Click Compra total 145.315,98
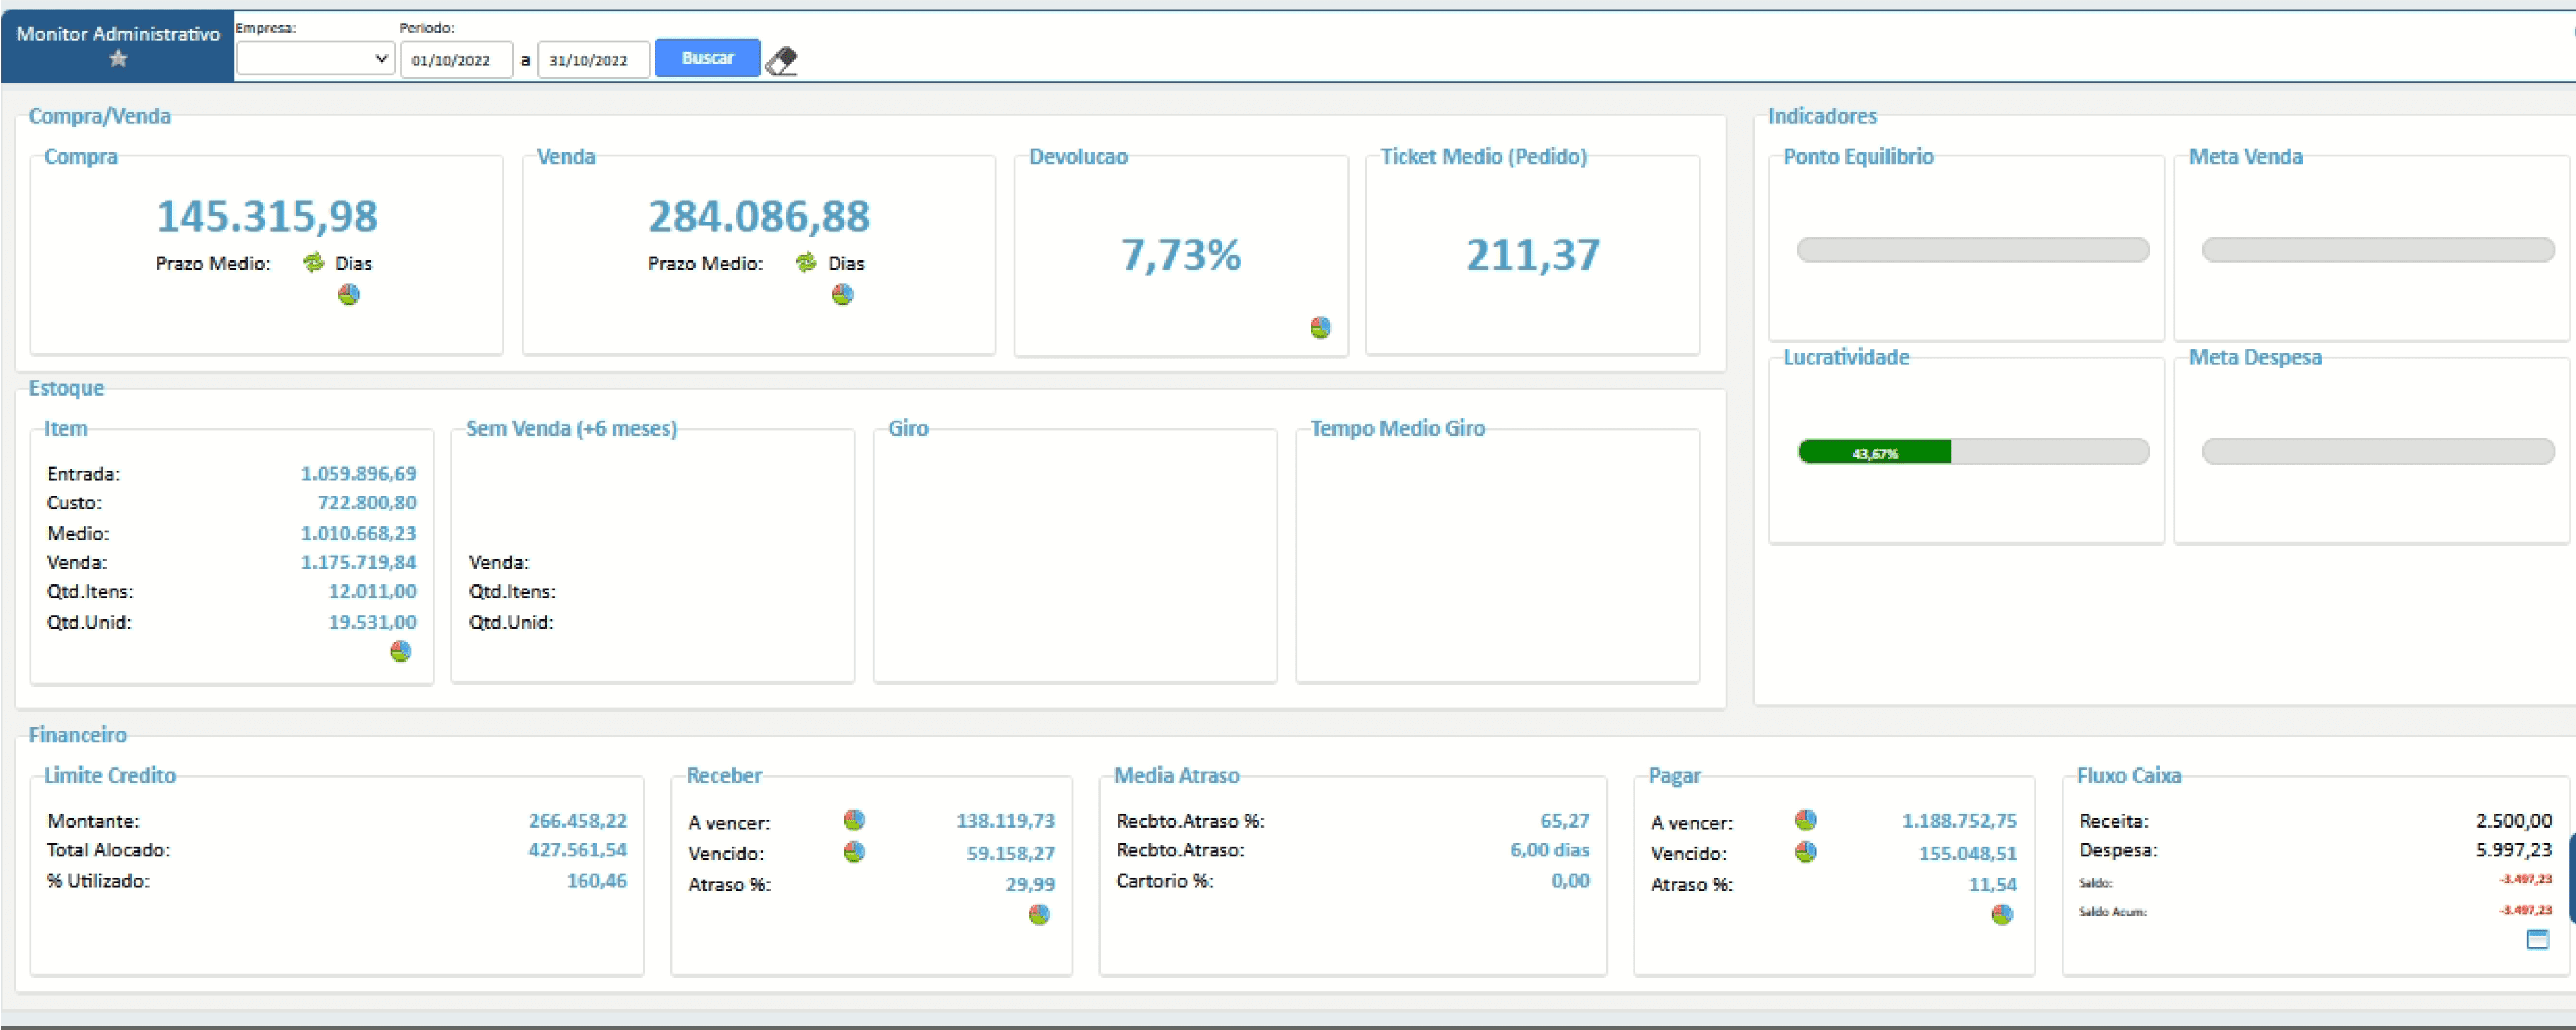This screenshot has height=1030, width=2576. (x=267, y=216)
